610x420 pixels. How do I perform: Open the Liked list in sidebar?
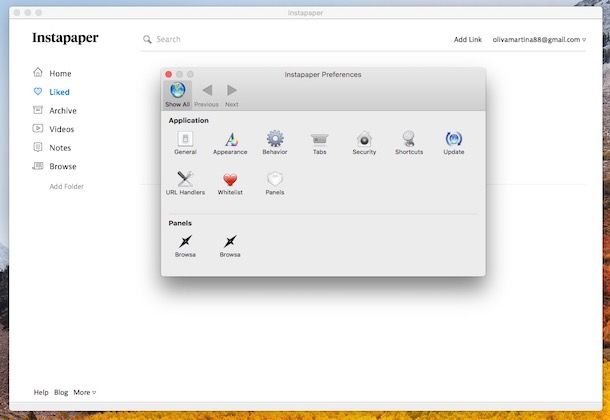coord(52,92)
